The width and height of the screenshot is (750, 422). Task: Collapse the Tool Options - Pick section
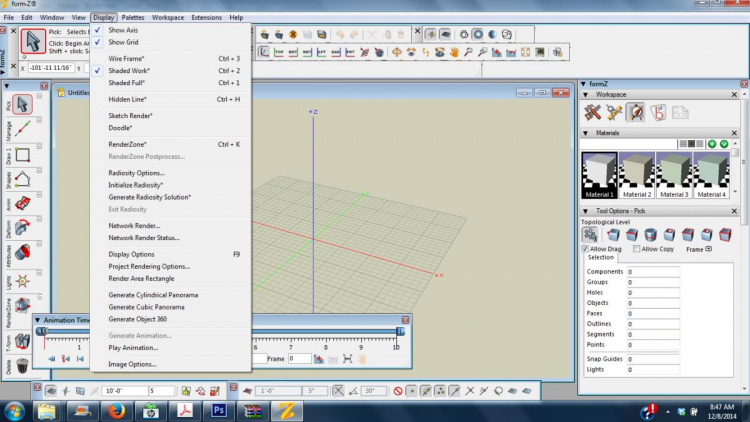(x=588, y=211)
